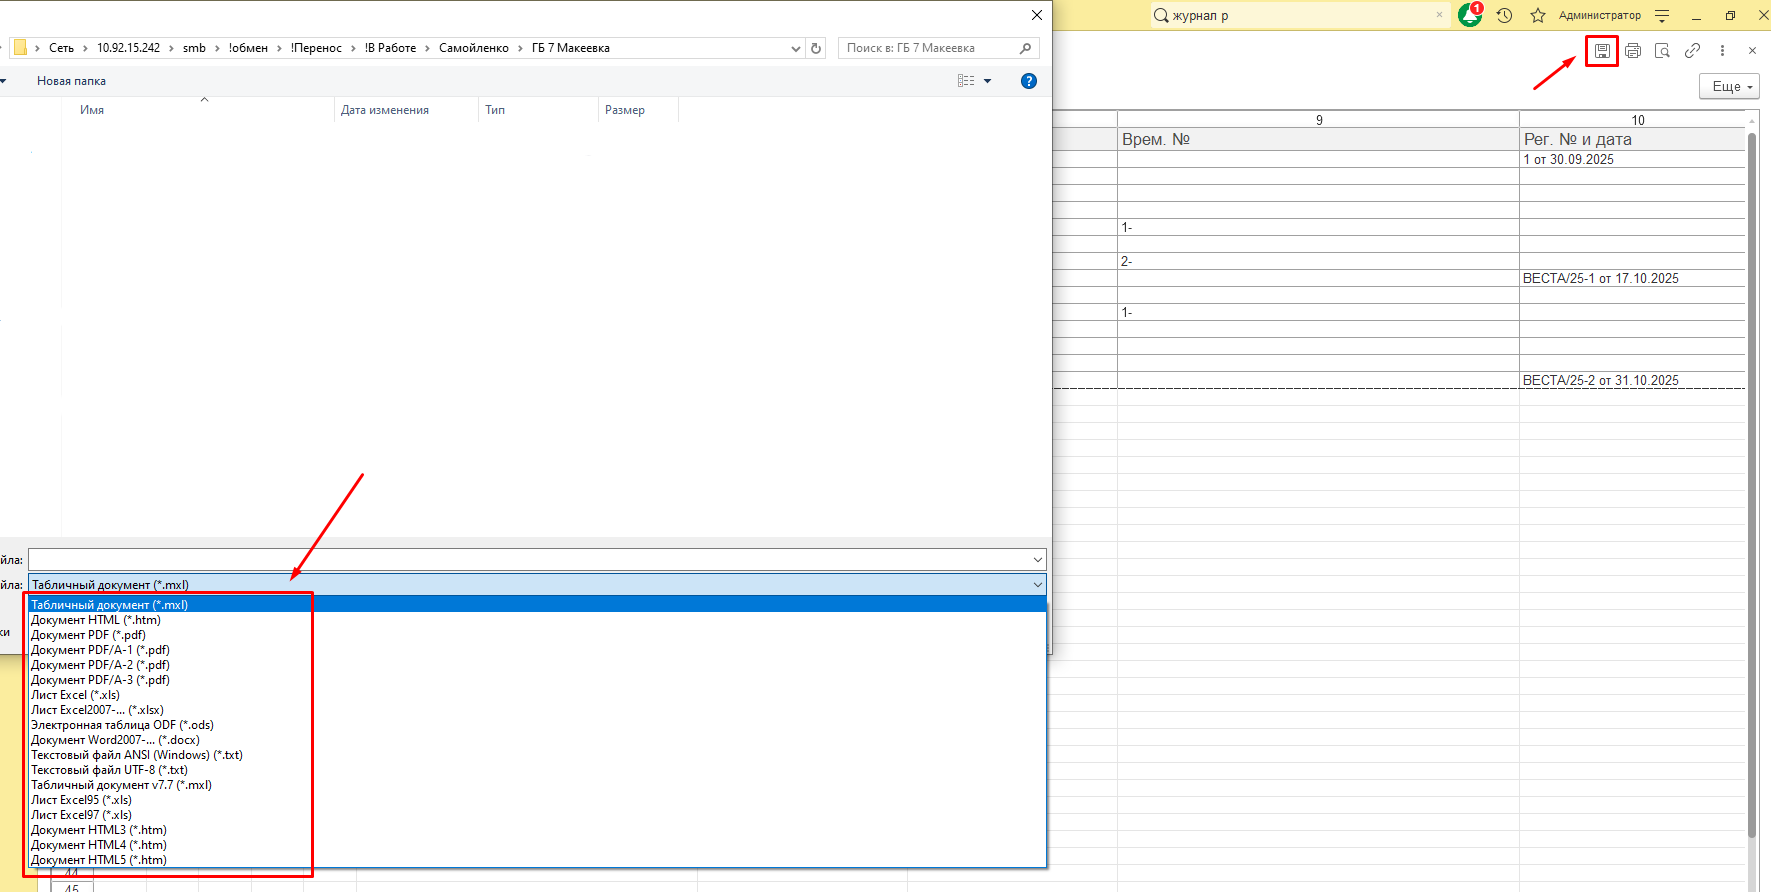1771x892 pixels.
Task: Go to '!обмен' folder in the breadcrumb
Action: coord(248,48)
